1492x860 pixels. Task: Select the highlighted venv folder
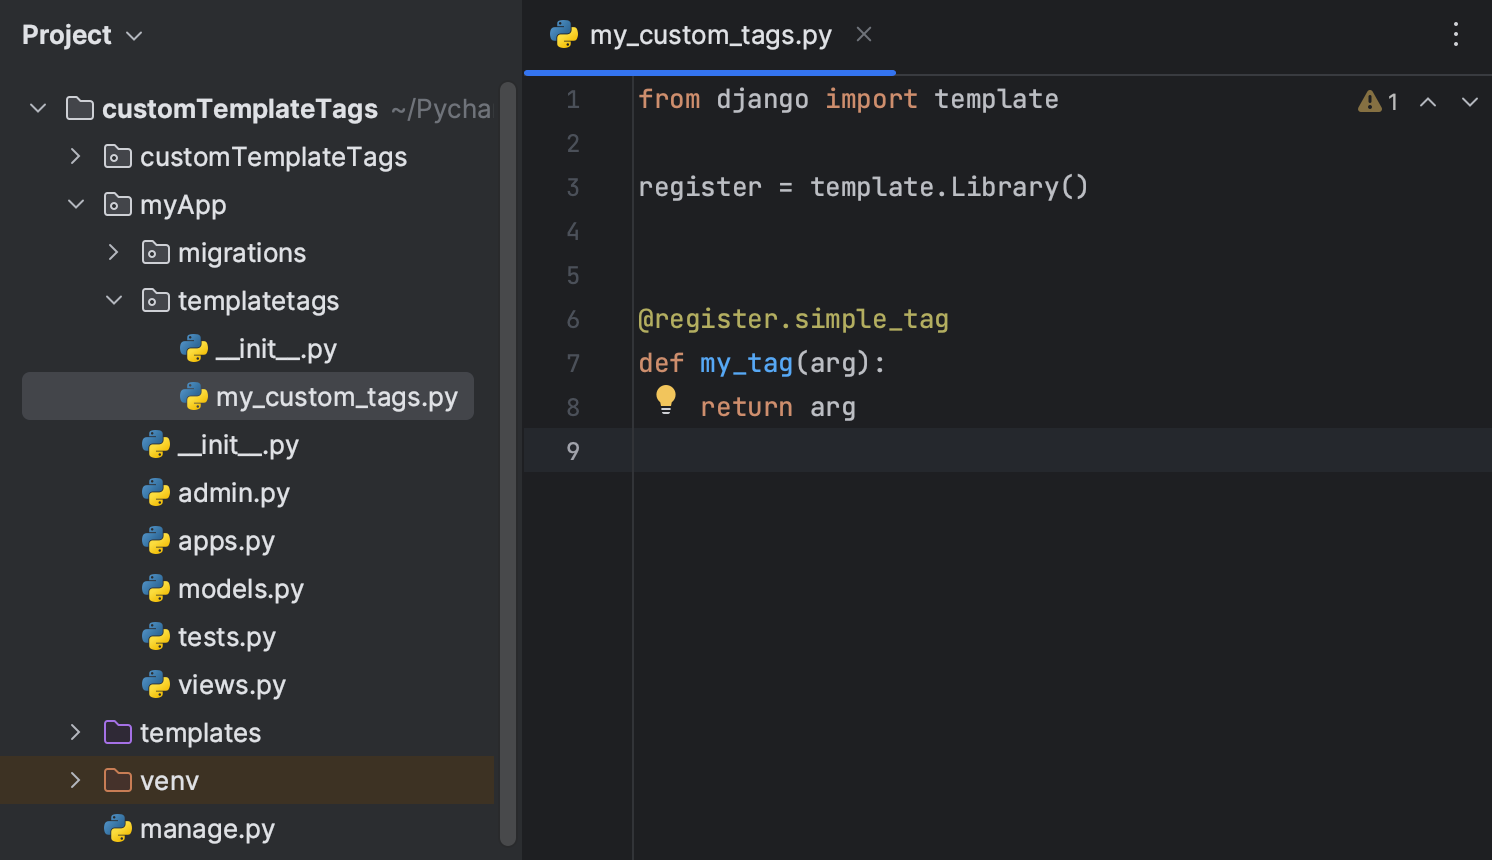[170, 780]
